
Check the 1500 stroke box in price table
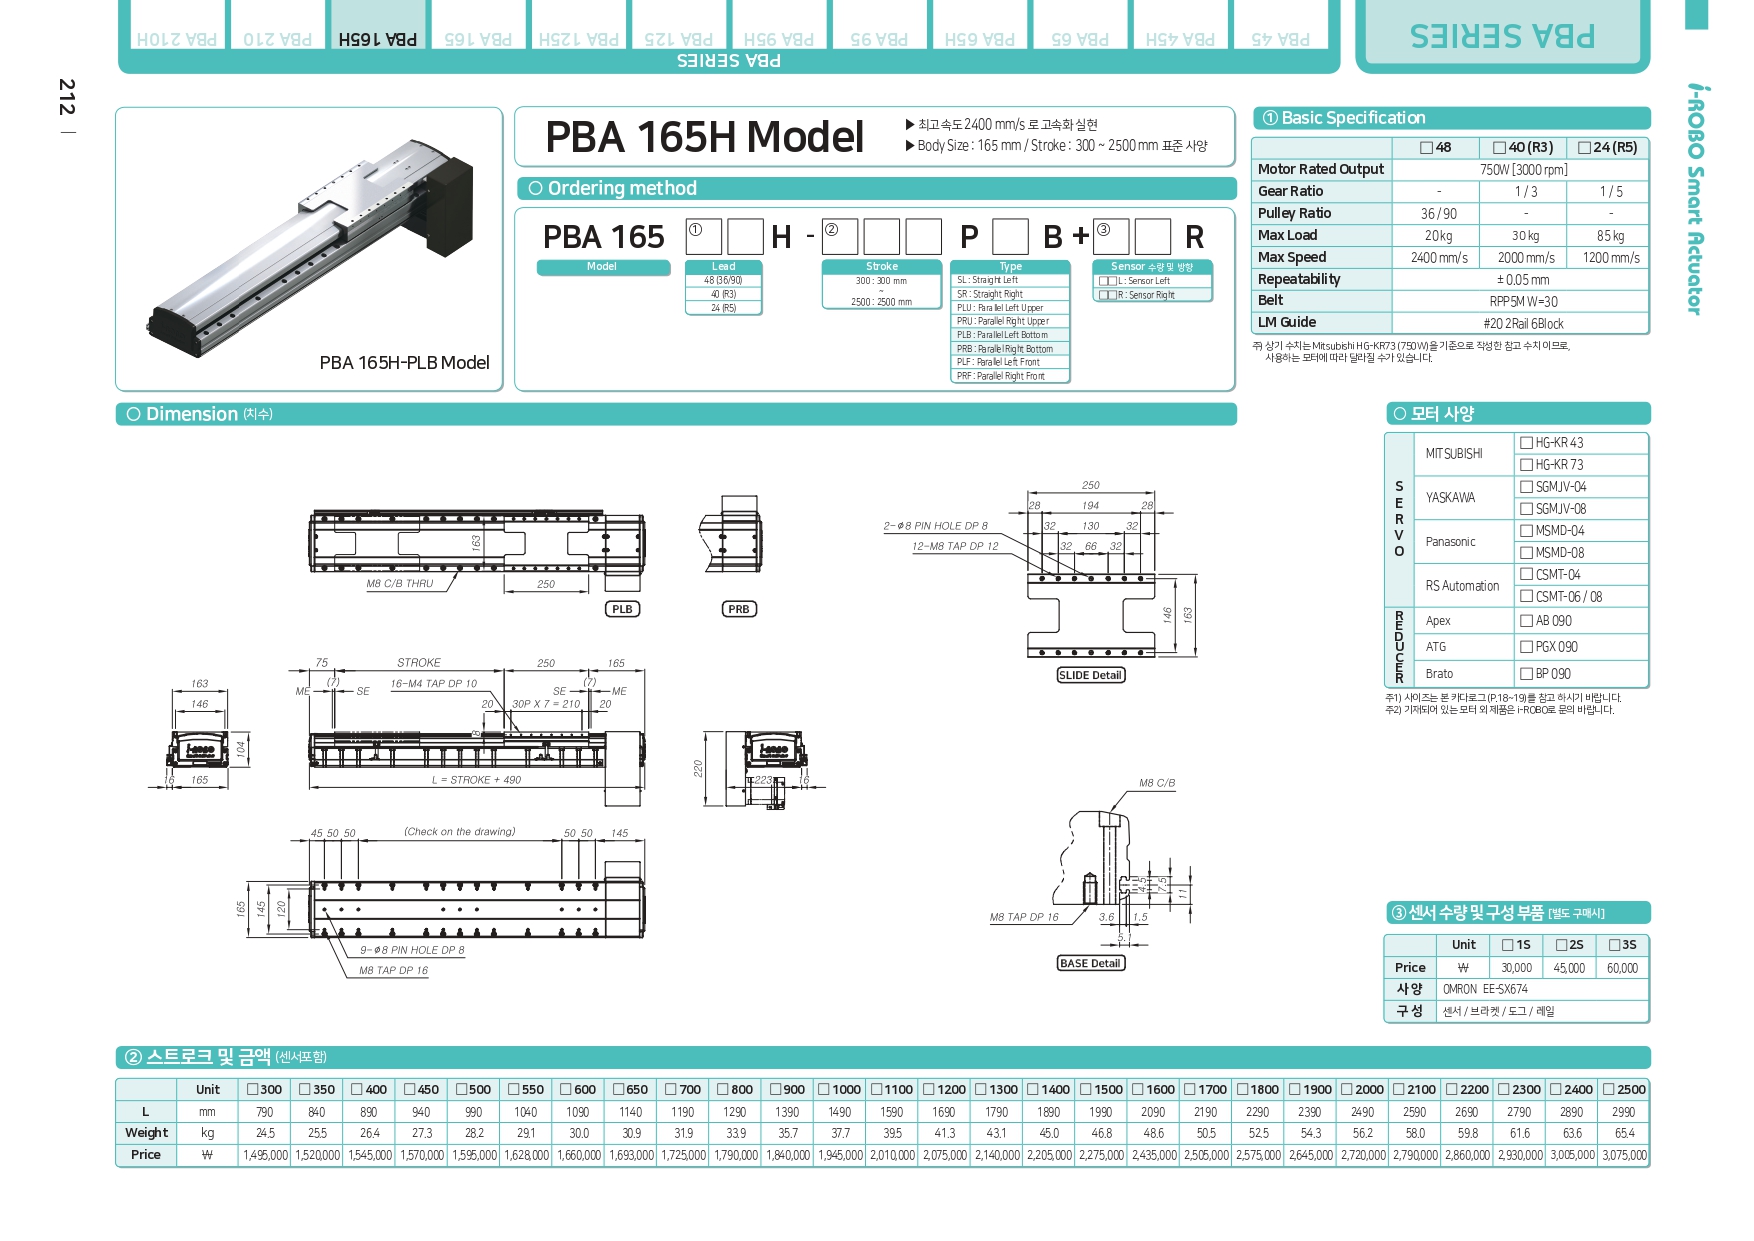[1086, 1090]
